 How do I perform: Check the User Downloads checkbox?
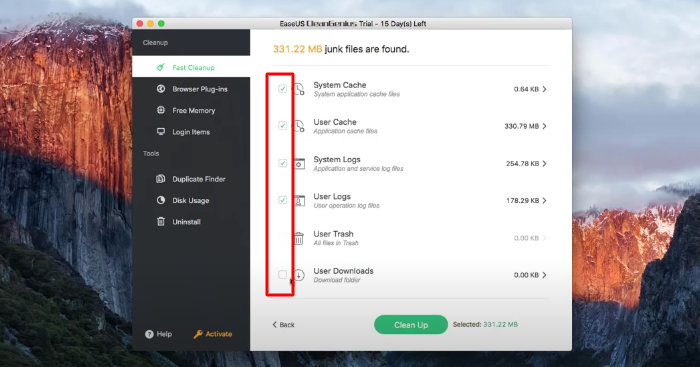pyautogui.click(x=283, y=275)
